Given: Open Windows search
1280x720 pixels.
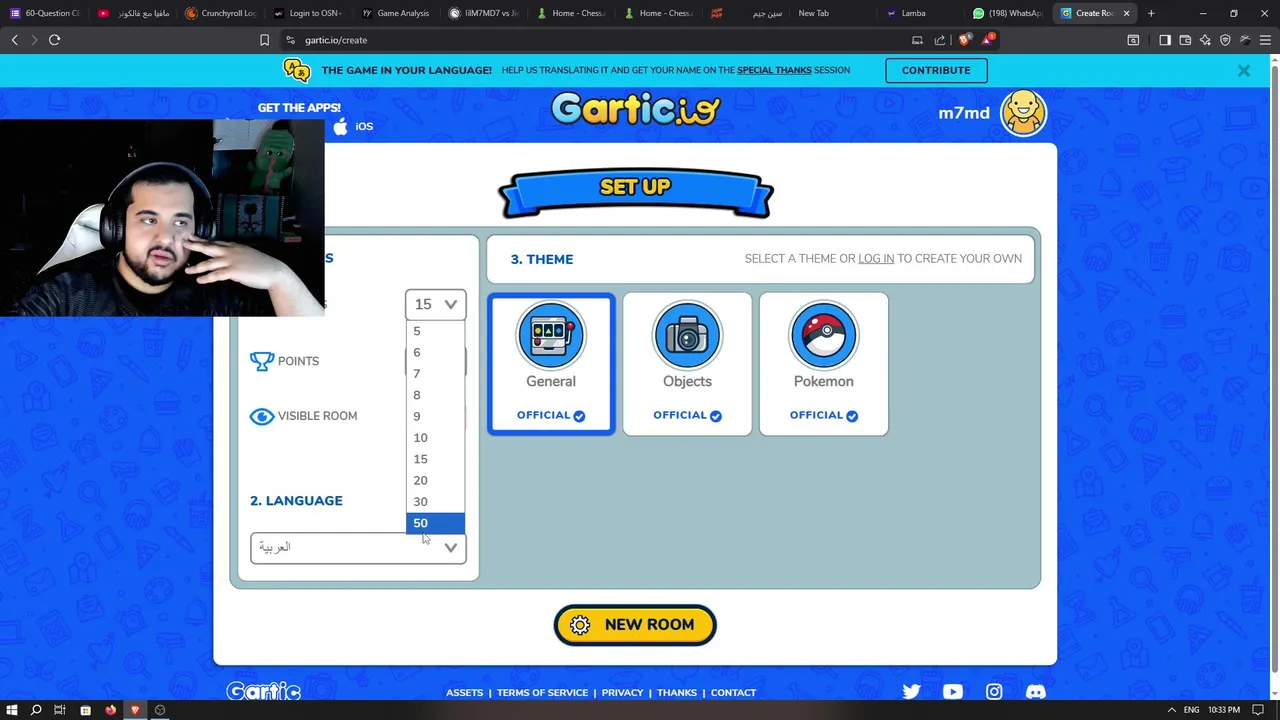Looking at the screenshot, I should point(36,710).
